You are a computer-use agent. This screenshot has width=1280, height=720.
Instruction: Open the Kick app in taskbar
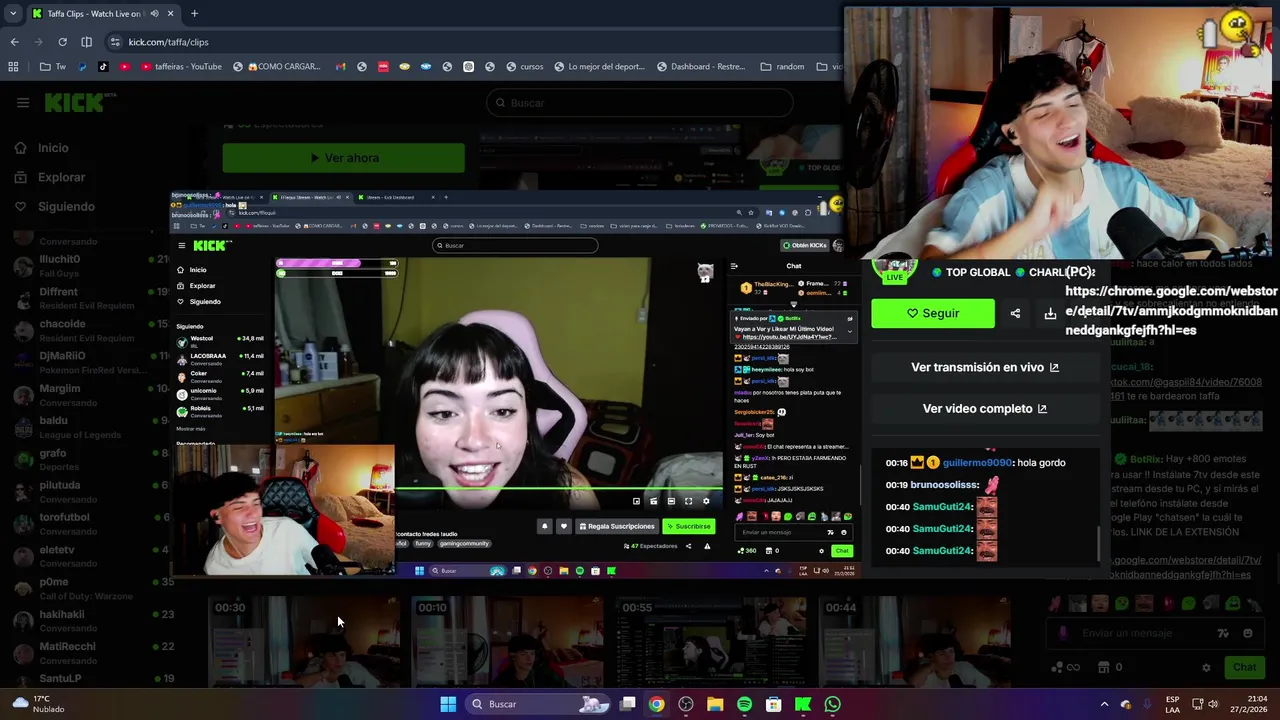point(803,704)
